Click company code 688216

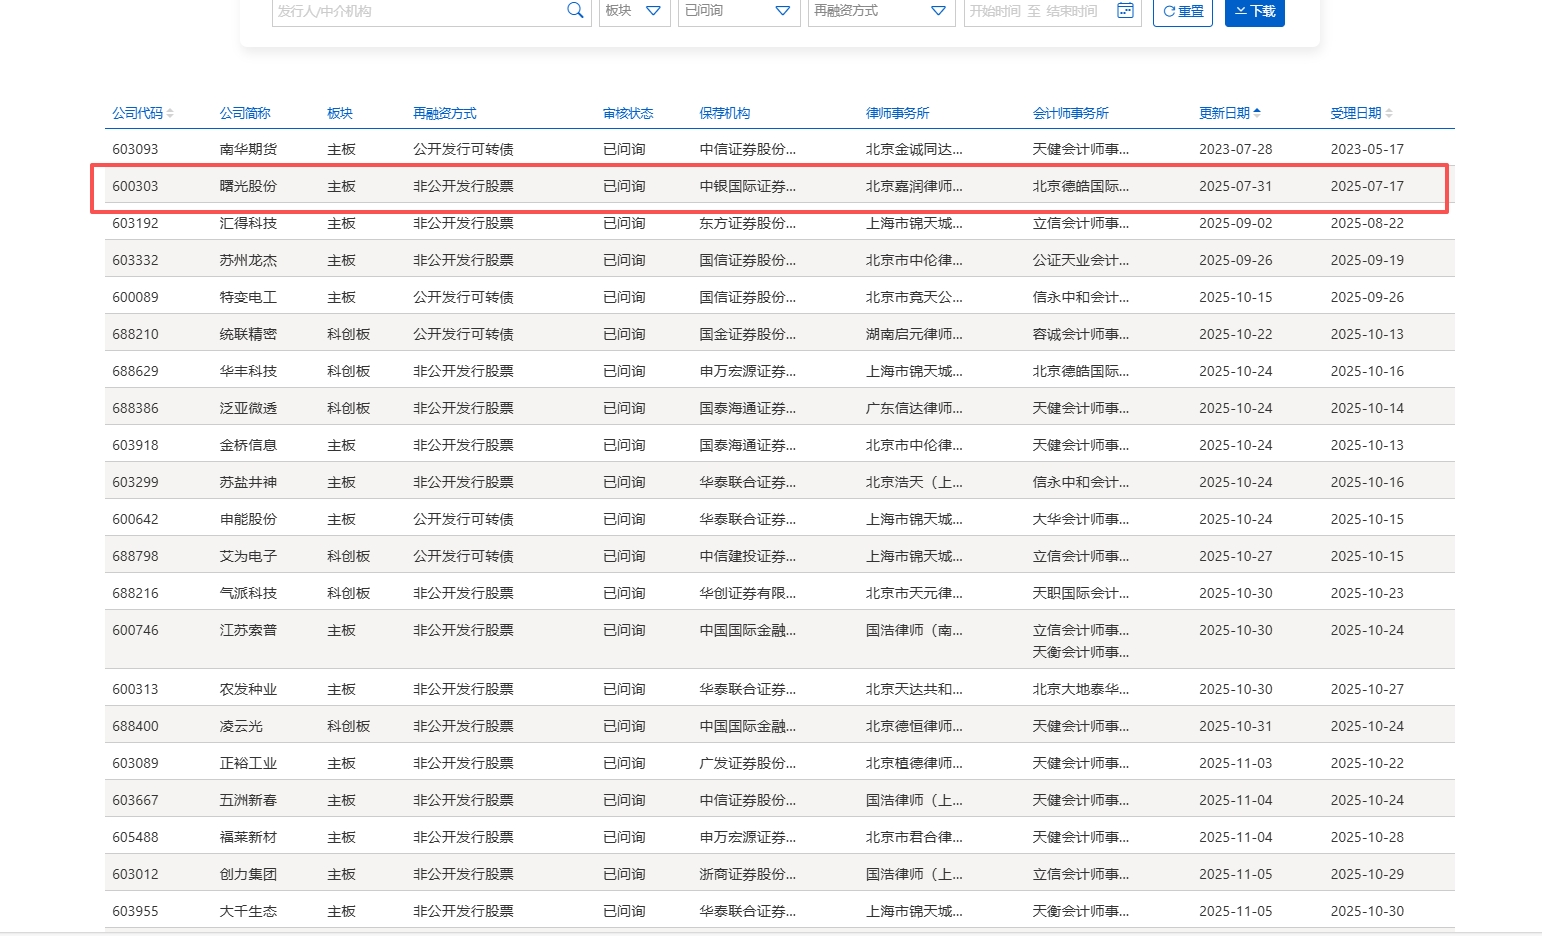point(135,593)
